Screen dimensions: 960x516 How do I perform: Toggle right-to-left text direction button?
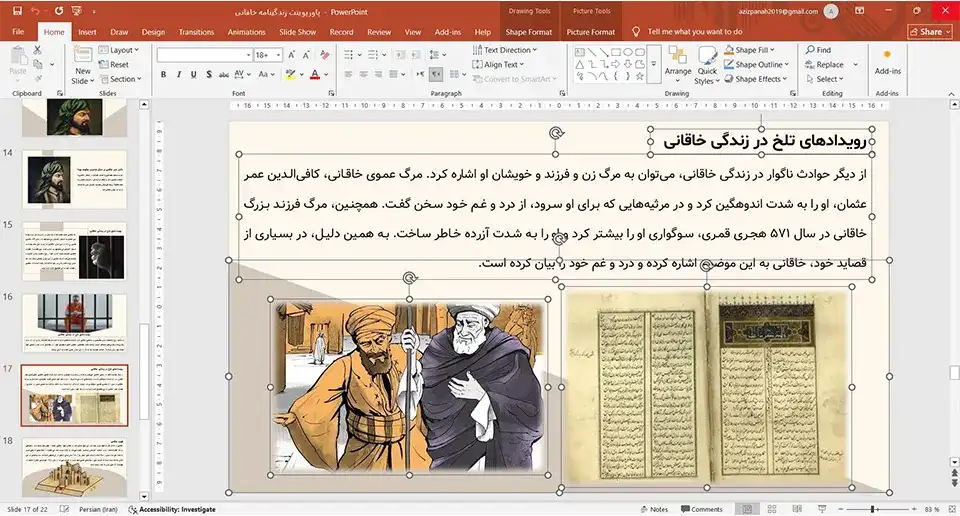(436, 74)
